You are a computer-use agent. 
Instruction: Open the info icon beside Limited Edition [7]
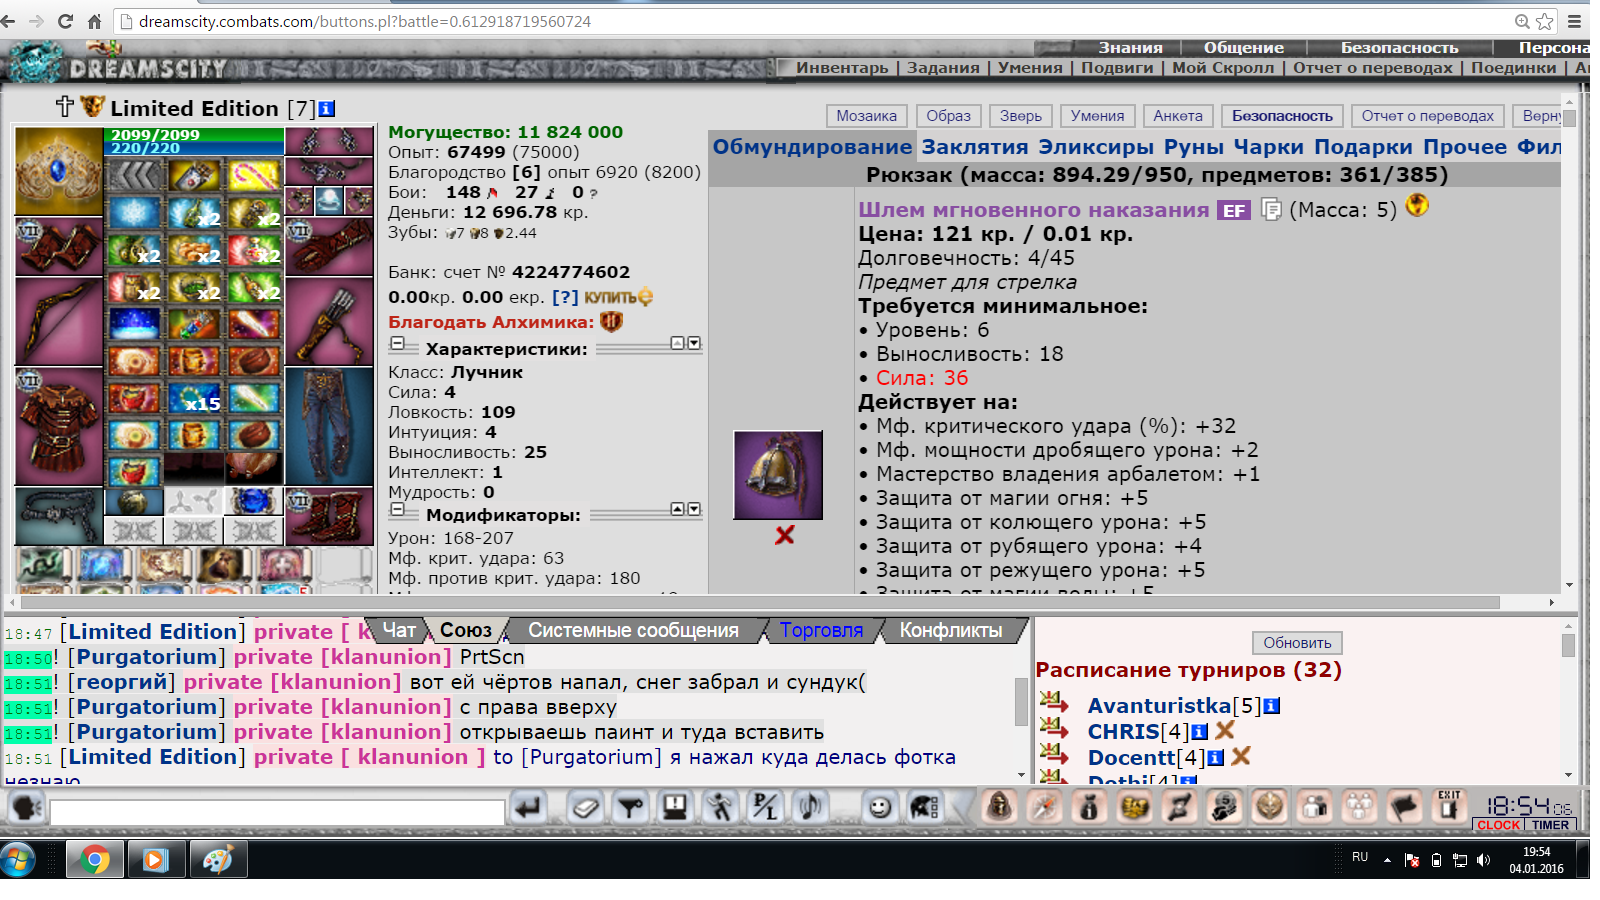tap(326, 109)
